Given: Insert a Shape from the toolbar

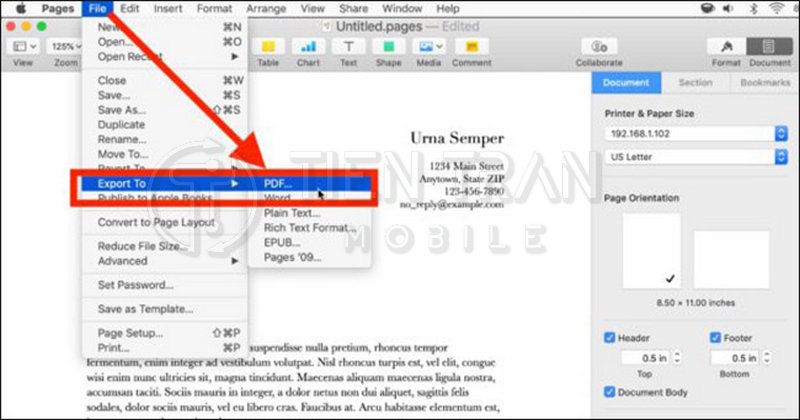Looking at the screenshot, I should [x=388, y=47].
